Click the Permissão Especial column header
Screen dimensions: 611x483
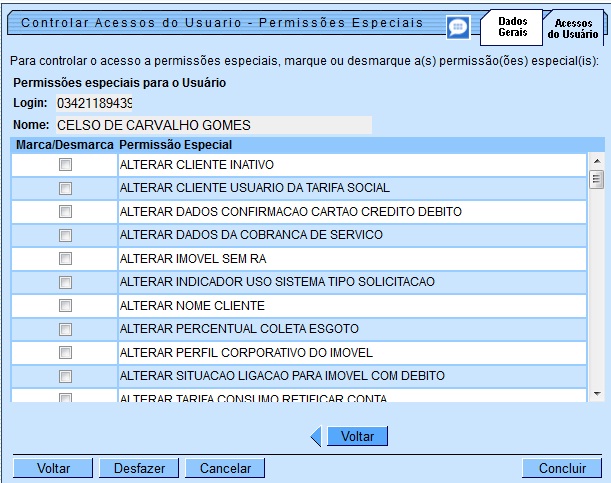175,145
